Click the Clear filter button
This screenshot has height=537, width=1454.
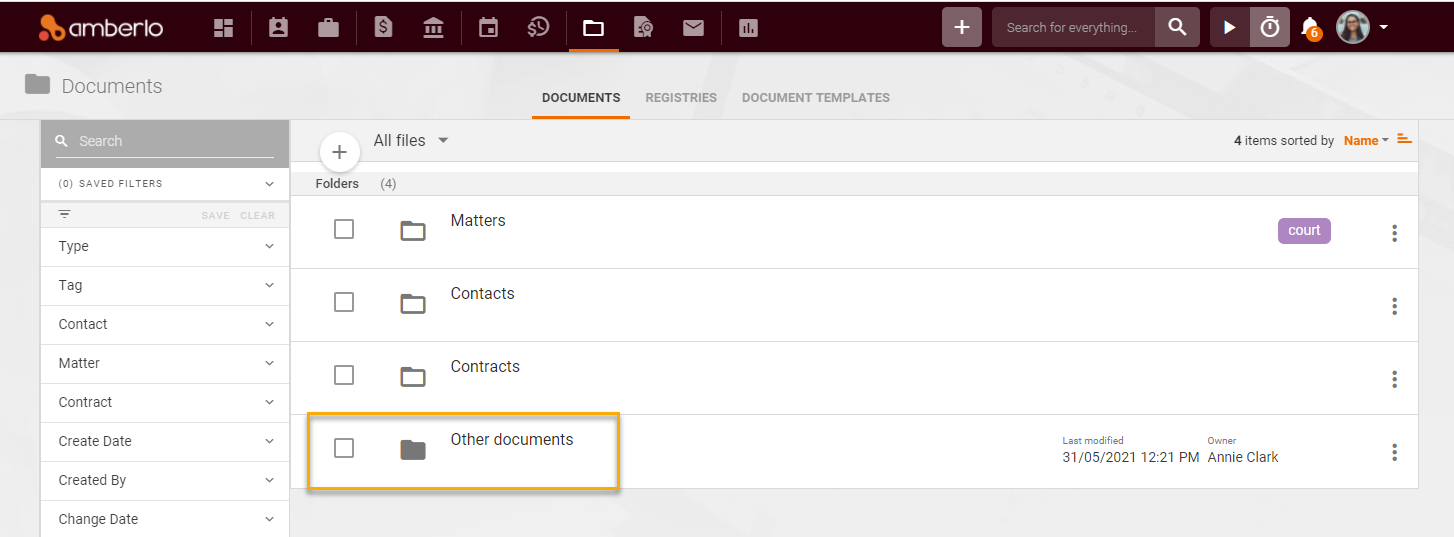click(257, 215)
